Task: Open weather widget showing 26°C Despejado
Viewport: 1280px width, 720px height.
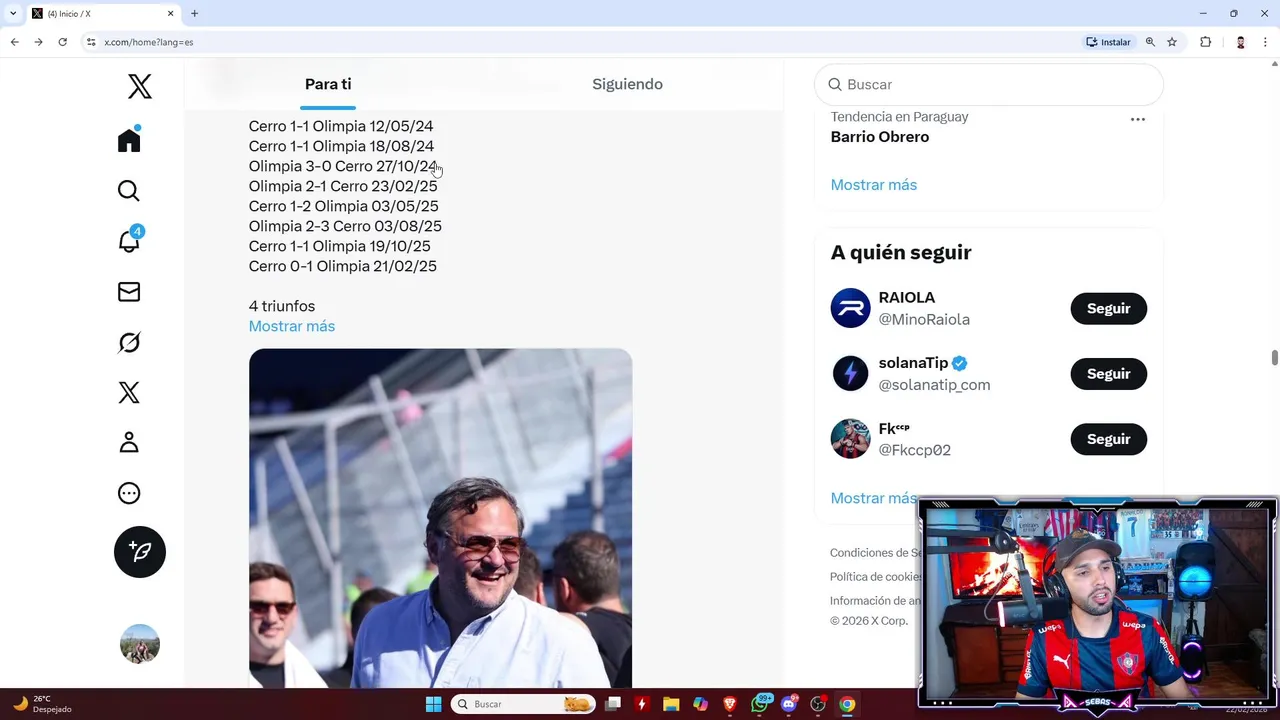Action: tap(42, 704)
